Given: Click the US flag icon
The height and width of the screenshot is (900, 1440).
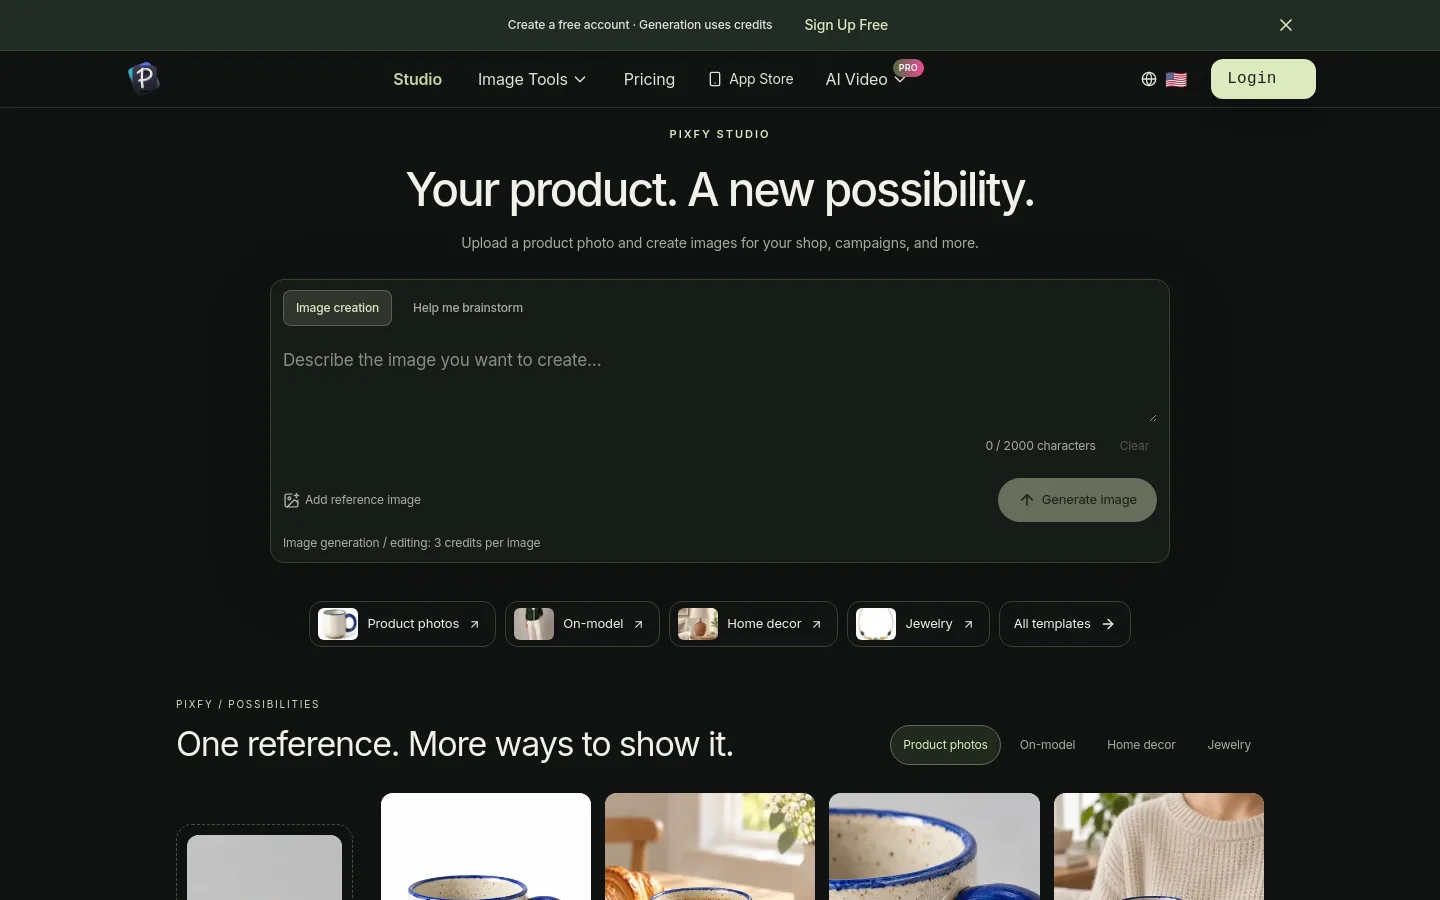Looking at the screenshot, I should 1176,79.
